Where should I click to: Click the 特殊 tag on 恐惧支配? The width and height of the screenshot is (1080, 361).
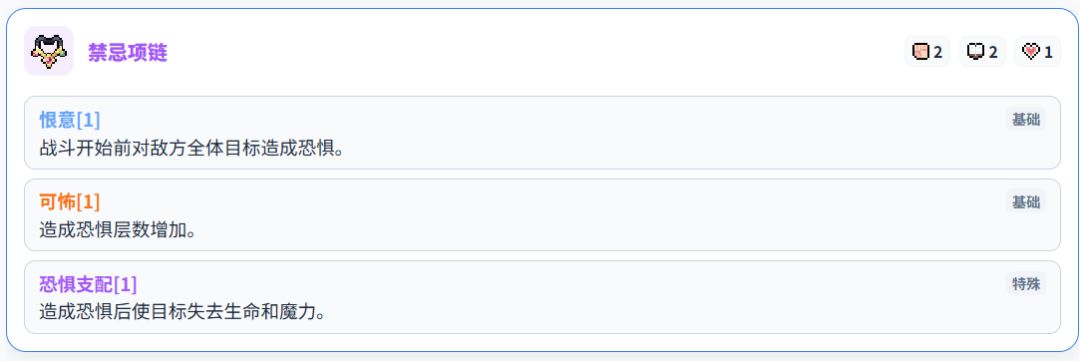tap(1026, 283)
